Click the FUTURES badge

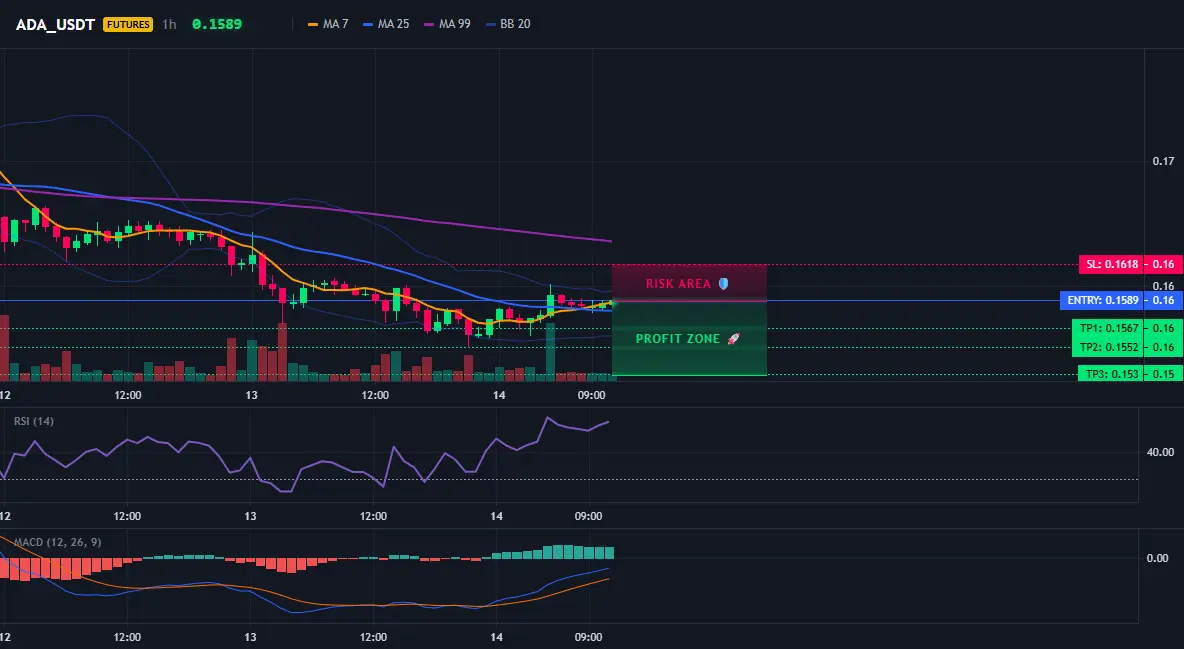(128, 24)
